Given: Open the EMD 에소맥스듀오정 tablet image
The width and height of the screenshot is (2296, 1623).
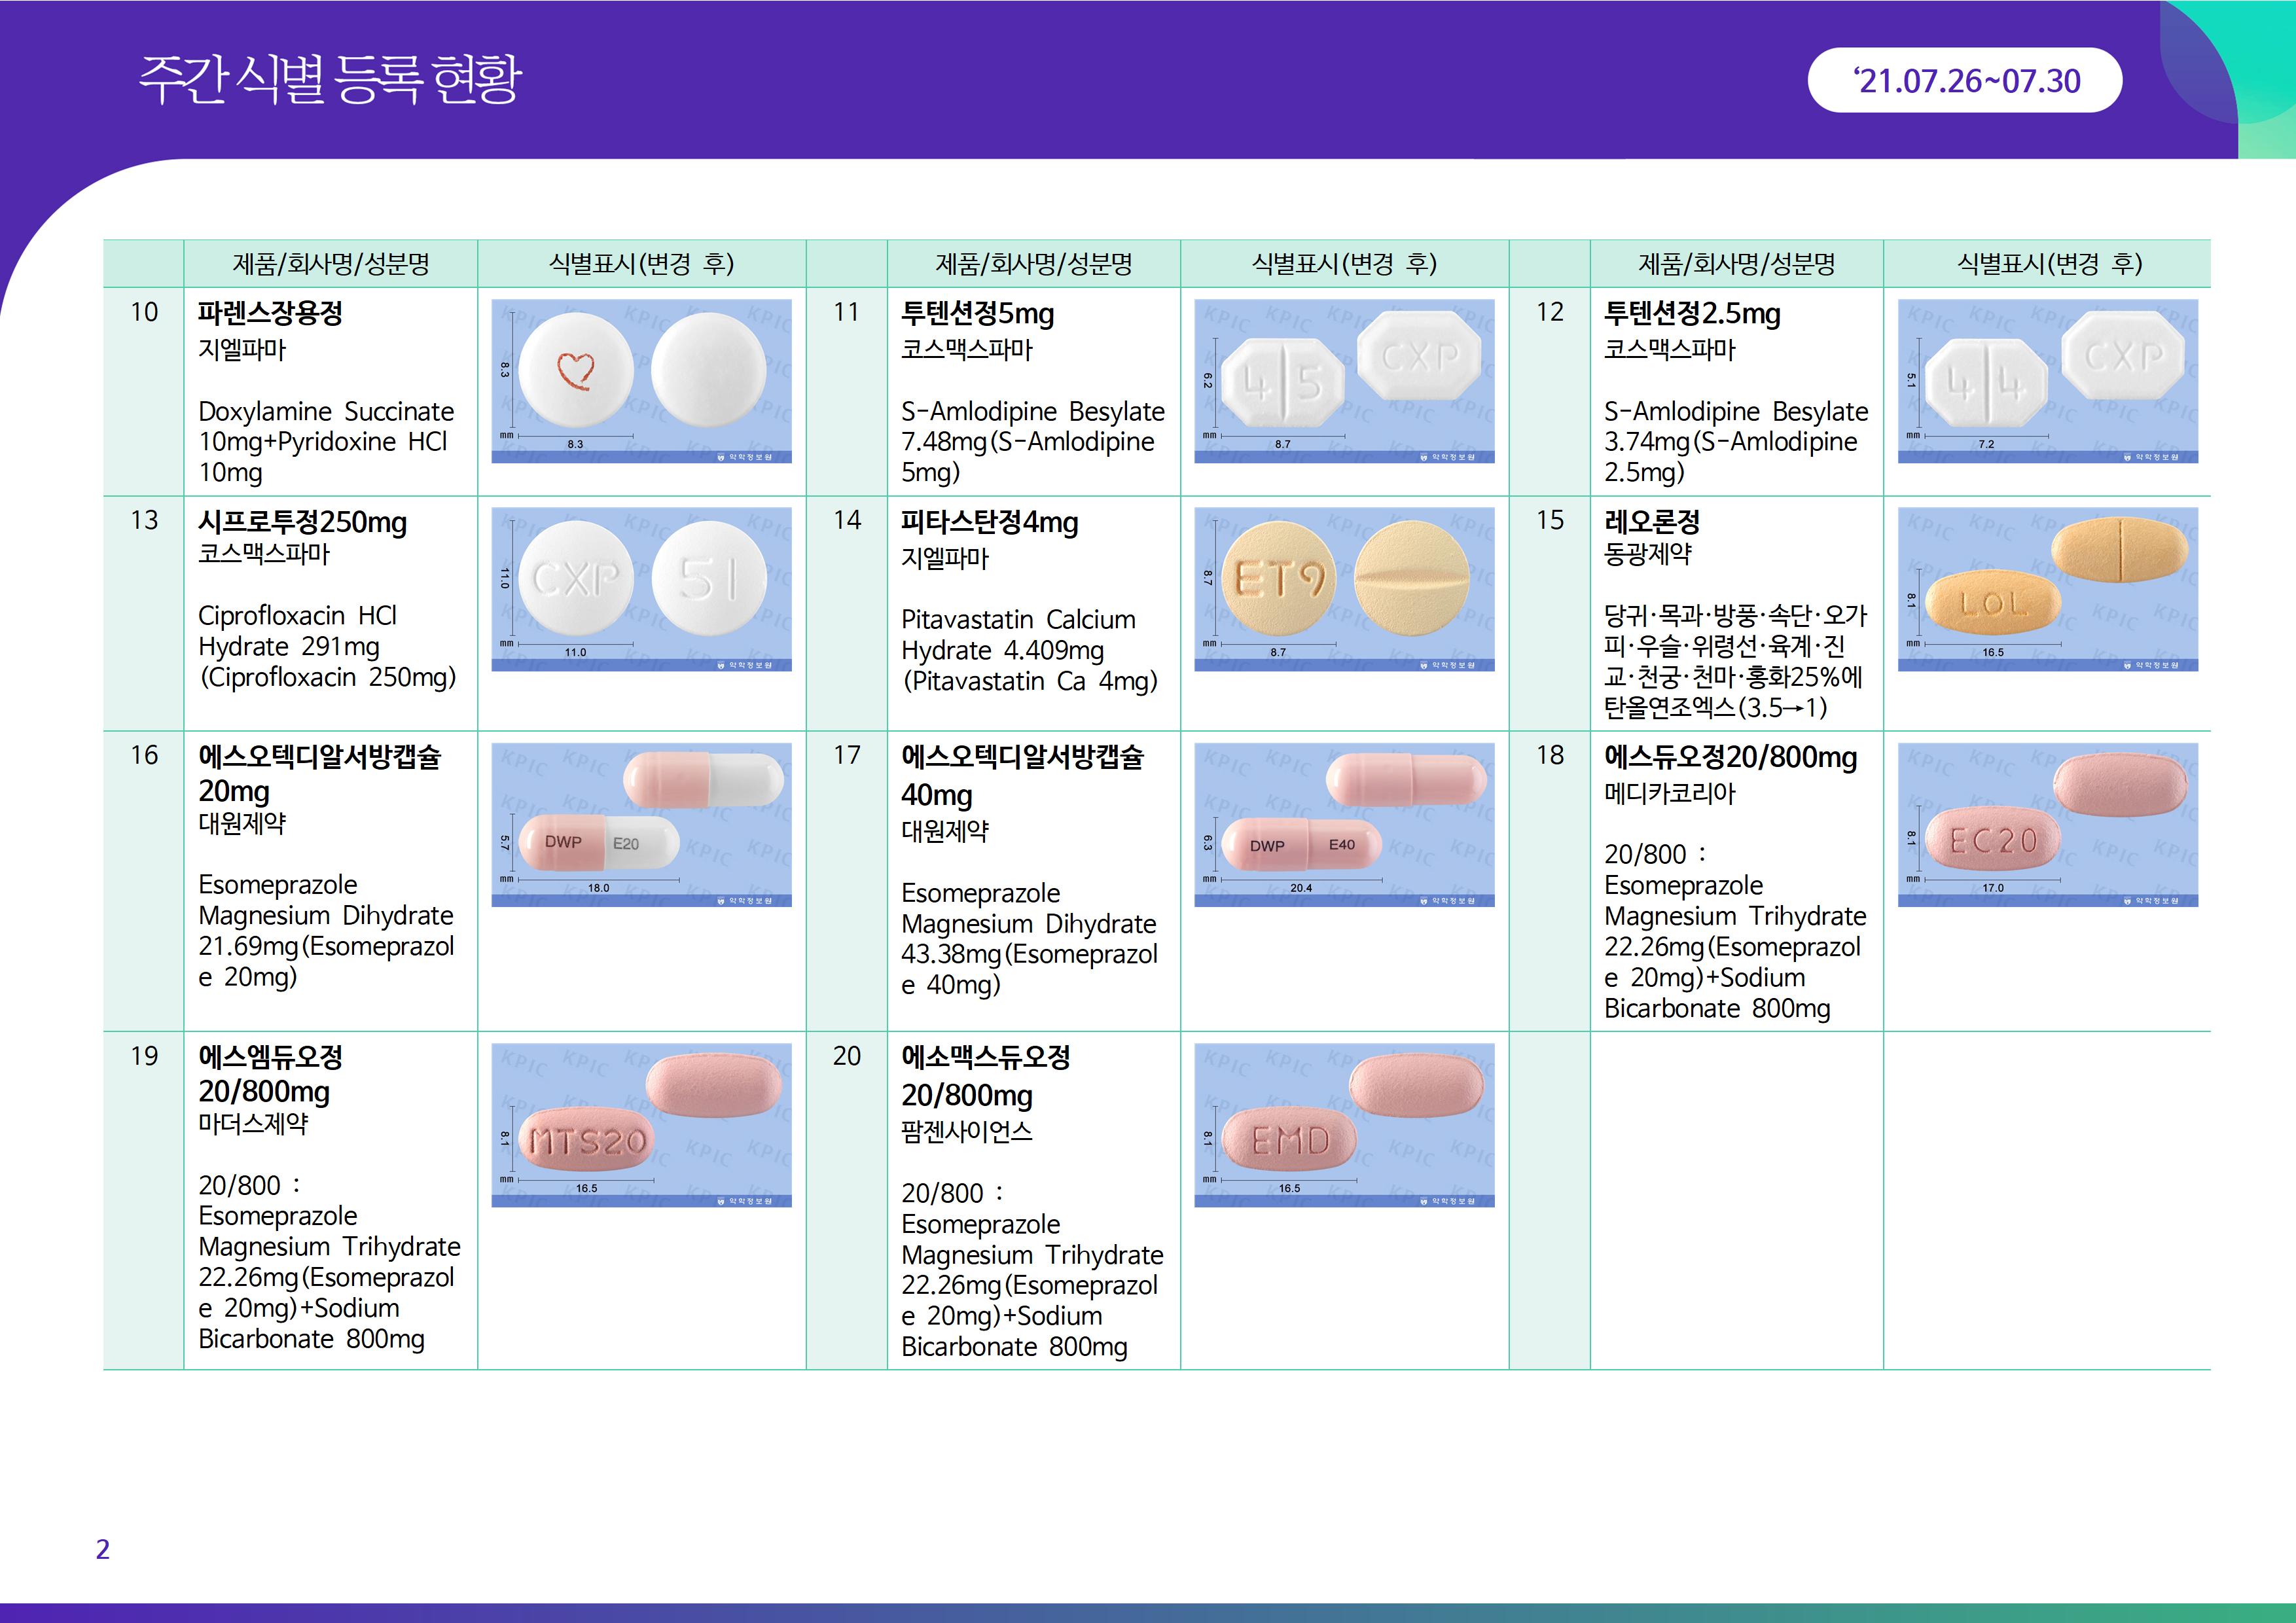Looking at the screenshot, I should [x=1344, y=1125].
